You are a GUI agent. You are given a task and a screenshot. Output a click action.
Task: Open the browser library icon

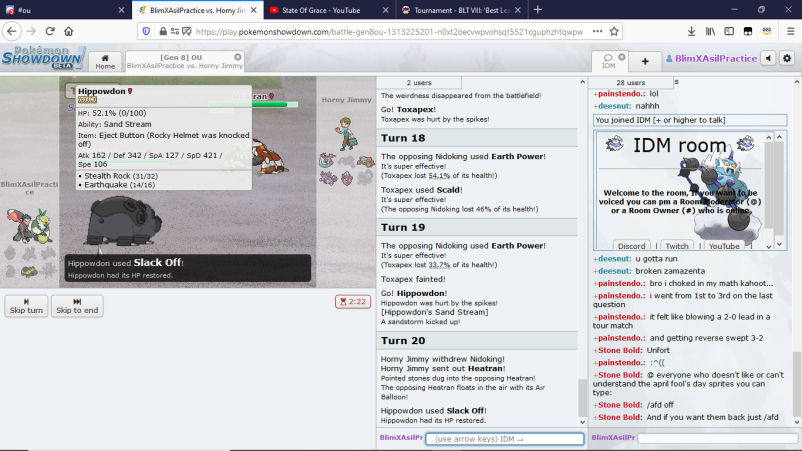coord(710,31)
